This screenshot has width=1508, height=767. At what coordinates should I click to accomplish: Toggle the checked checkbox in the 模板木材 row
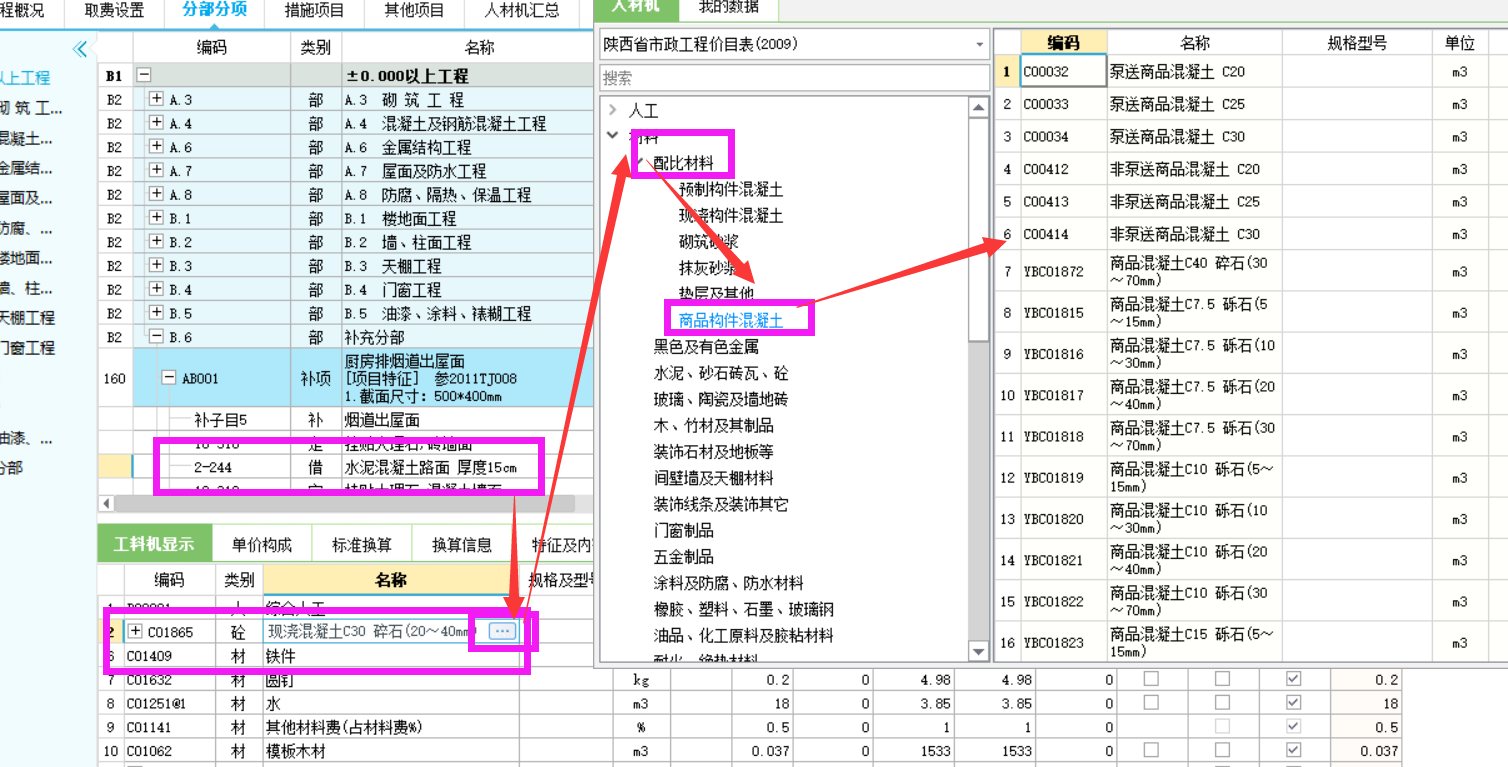click(x=1293, y=750)
